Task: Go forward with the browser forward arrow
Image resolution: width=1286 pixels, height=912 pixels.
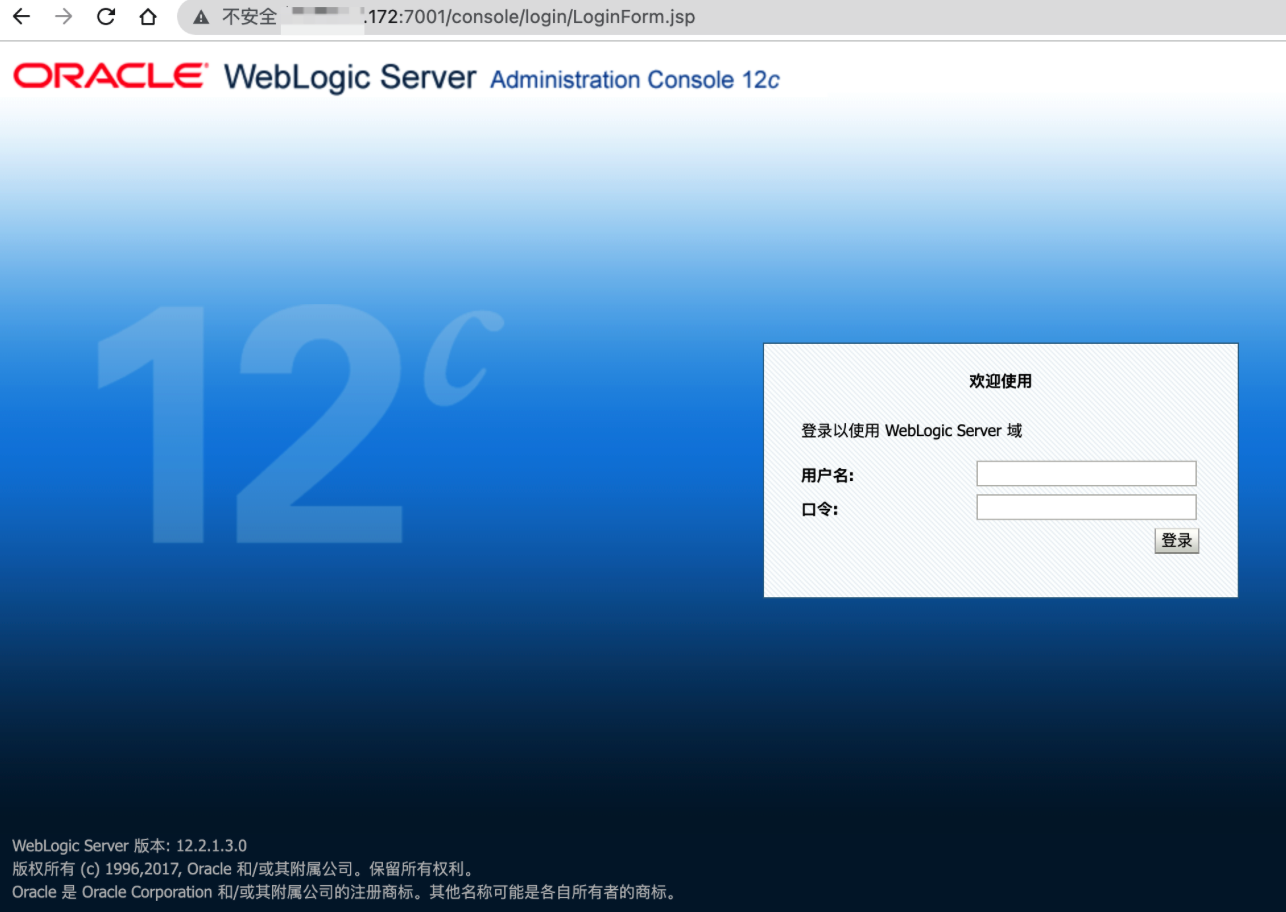Action: (63, 17)
